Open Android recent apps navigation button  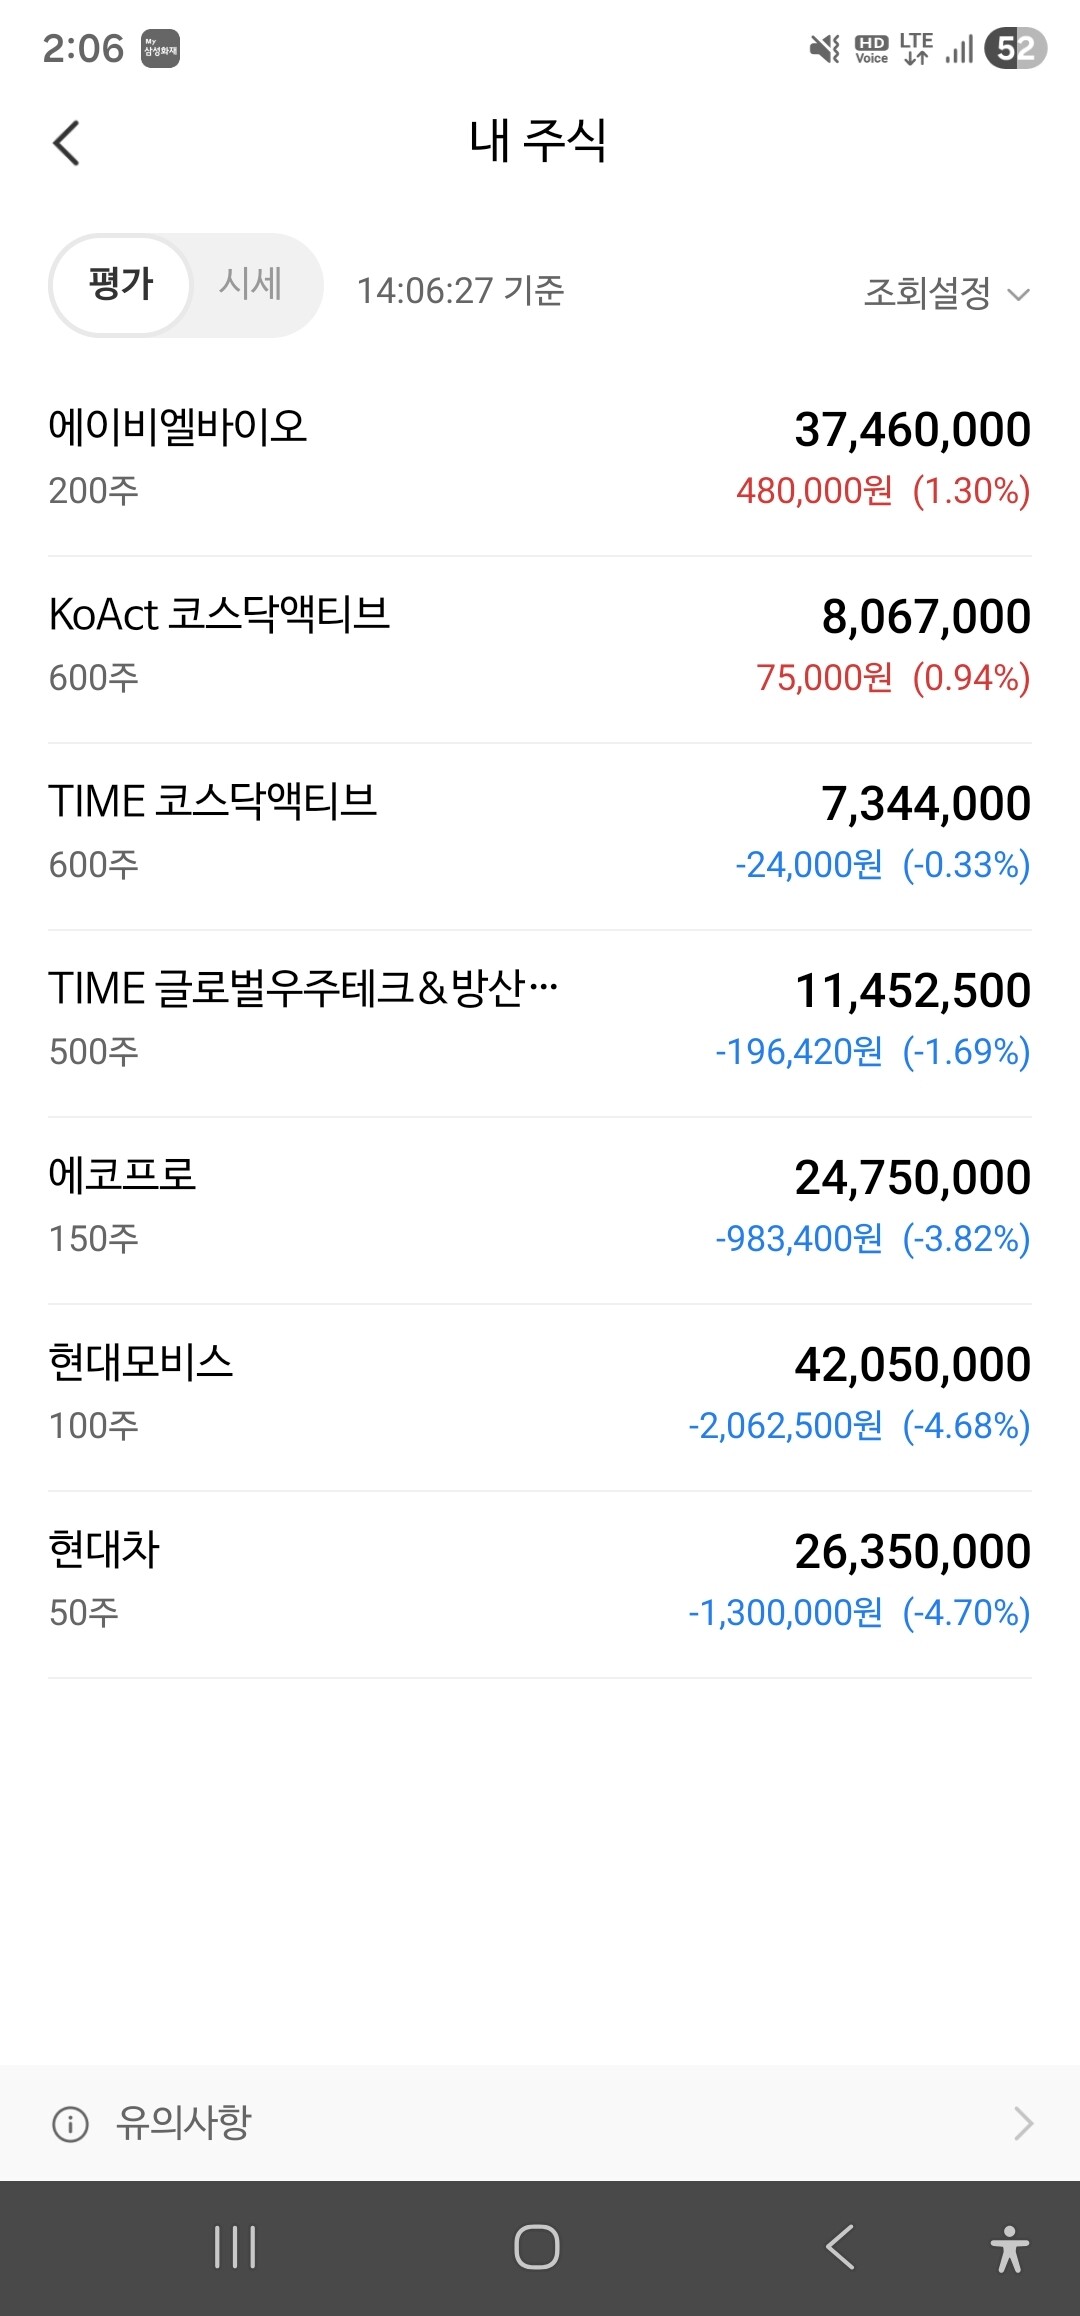point(235,2247)
